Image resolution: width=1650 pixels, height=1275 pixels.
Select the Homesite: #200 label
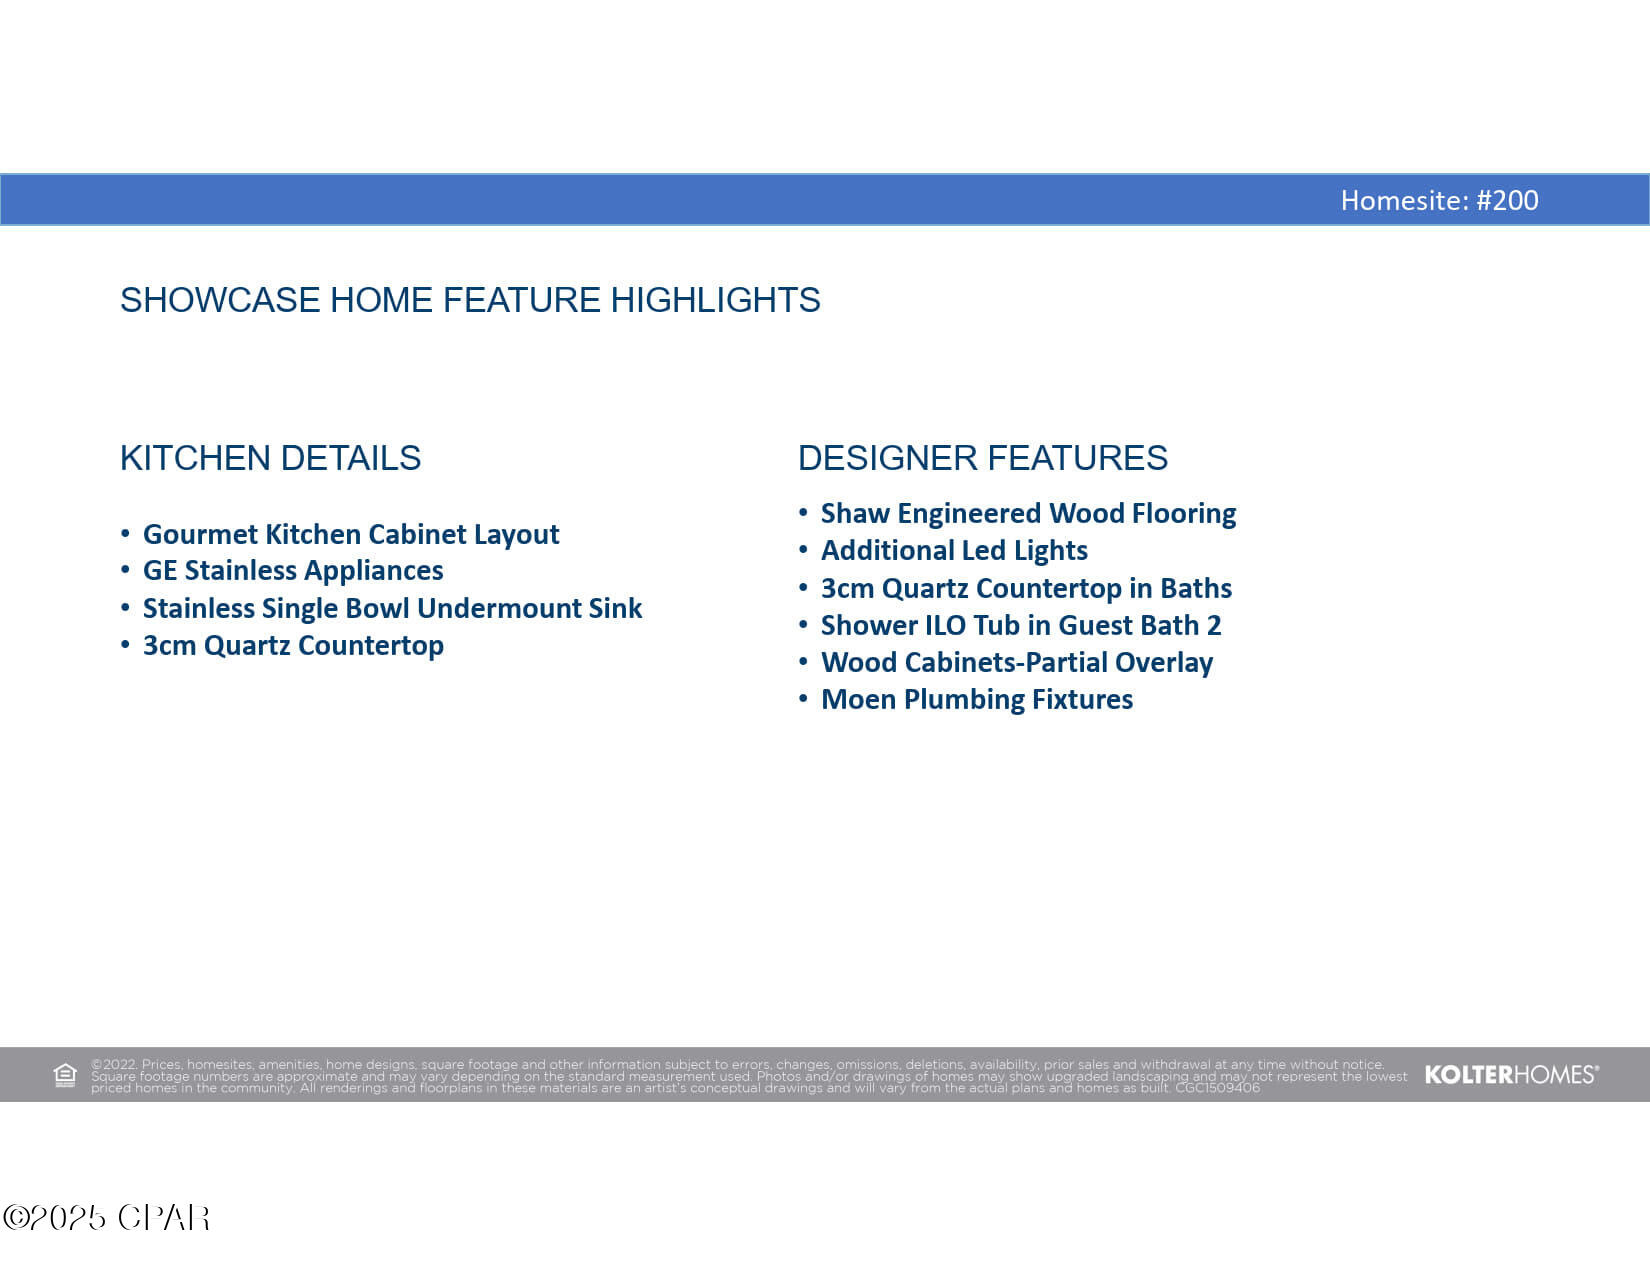(1438, 200)
